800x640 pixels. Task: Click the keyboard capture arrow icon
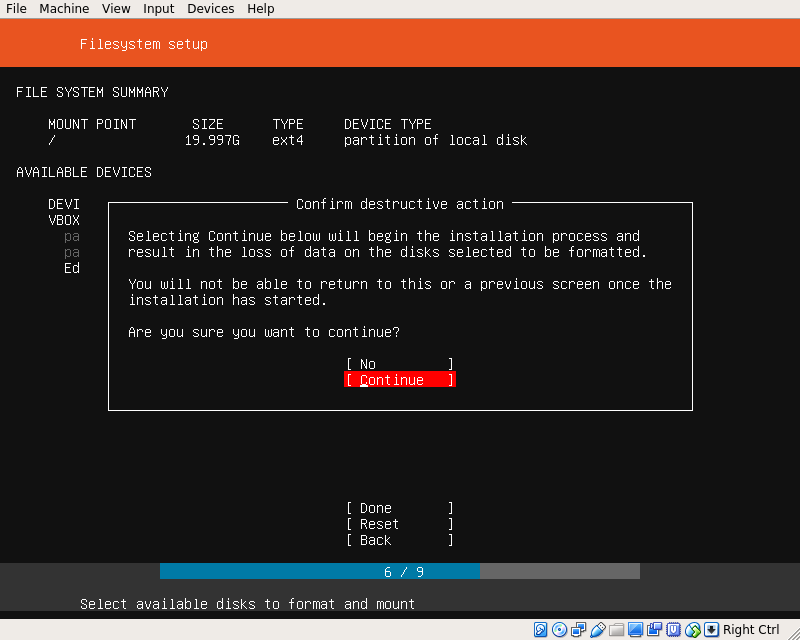(711, 630)
